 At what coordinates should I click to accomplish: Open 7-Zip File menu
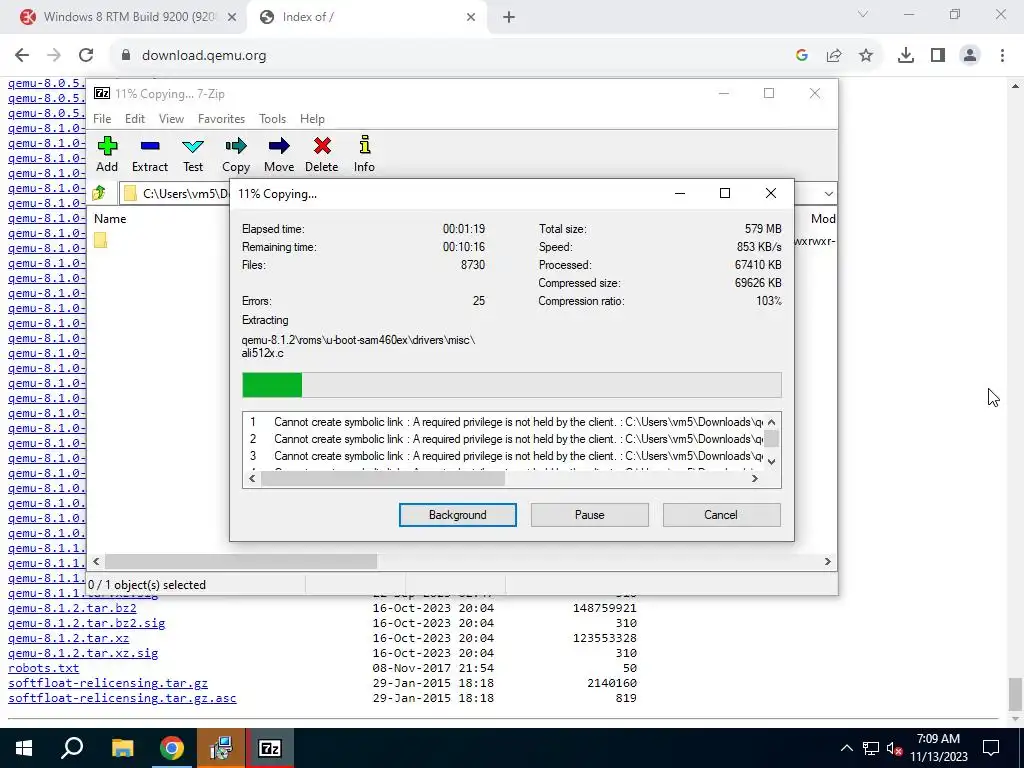tap(102, 119)
